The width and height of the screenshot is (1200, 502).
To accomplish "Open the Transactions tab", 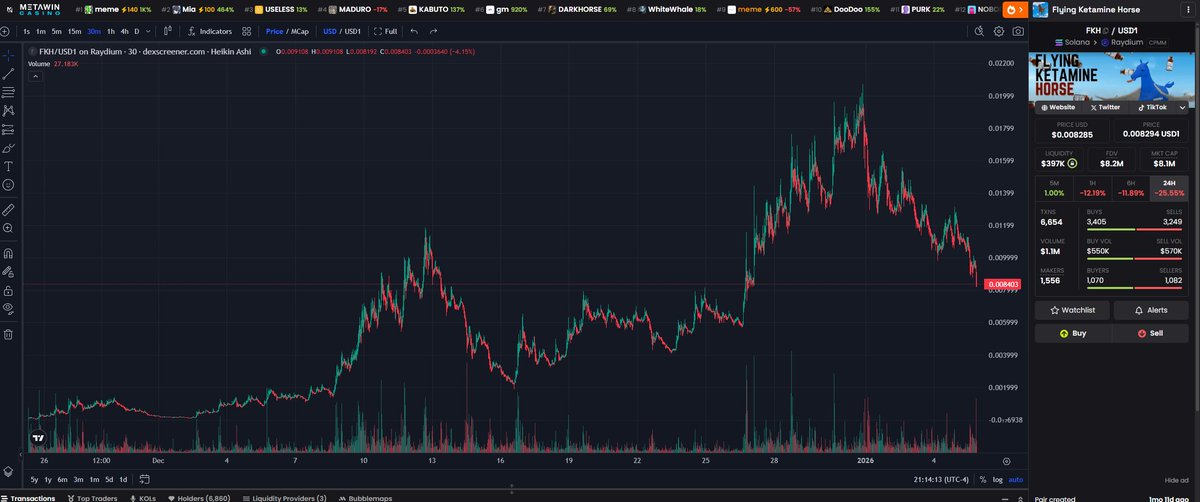I will (x=29, y=497).
